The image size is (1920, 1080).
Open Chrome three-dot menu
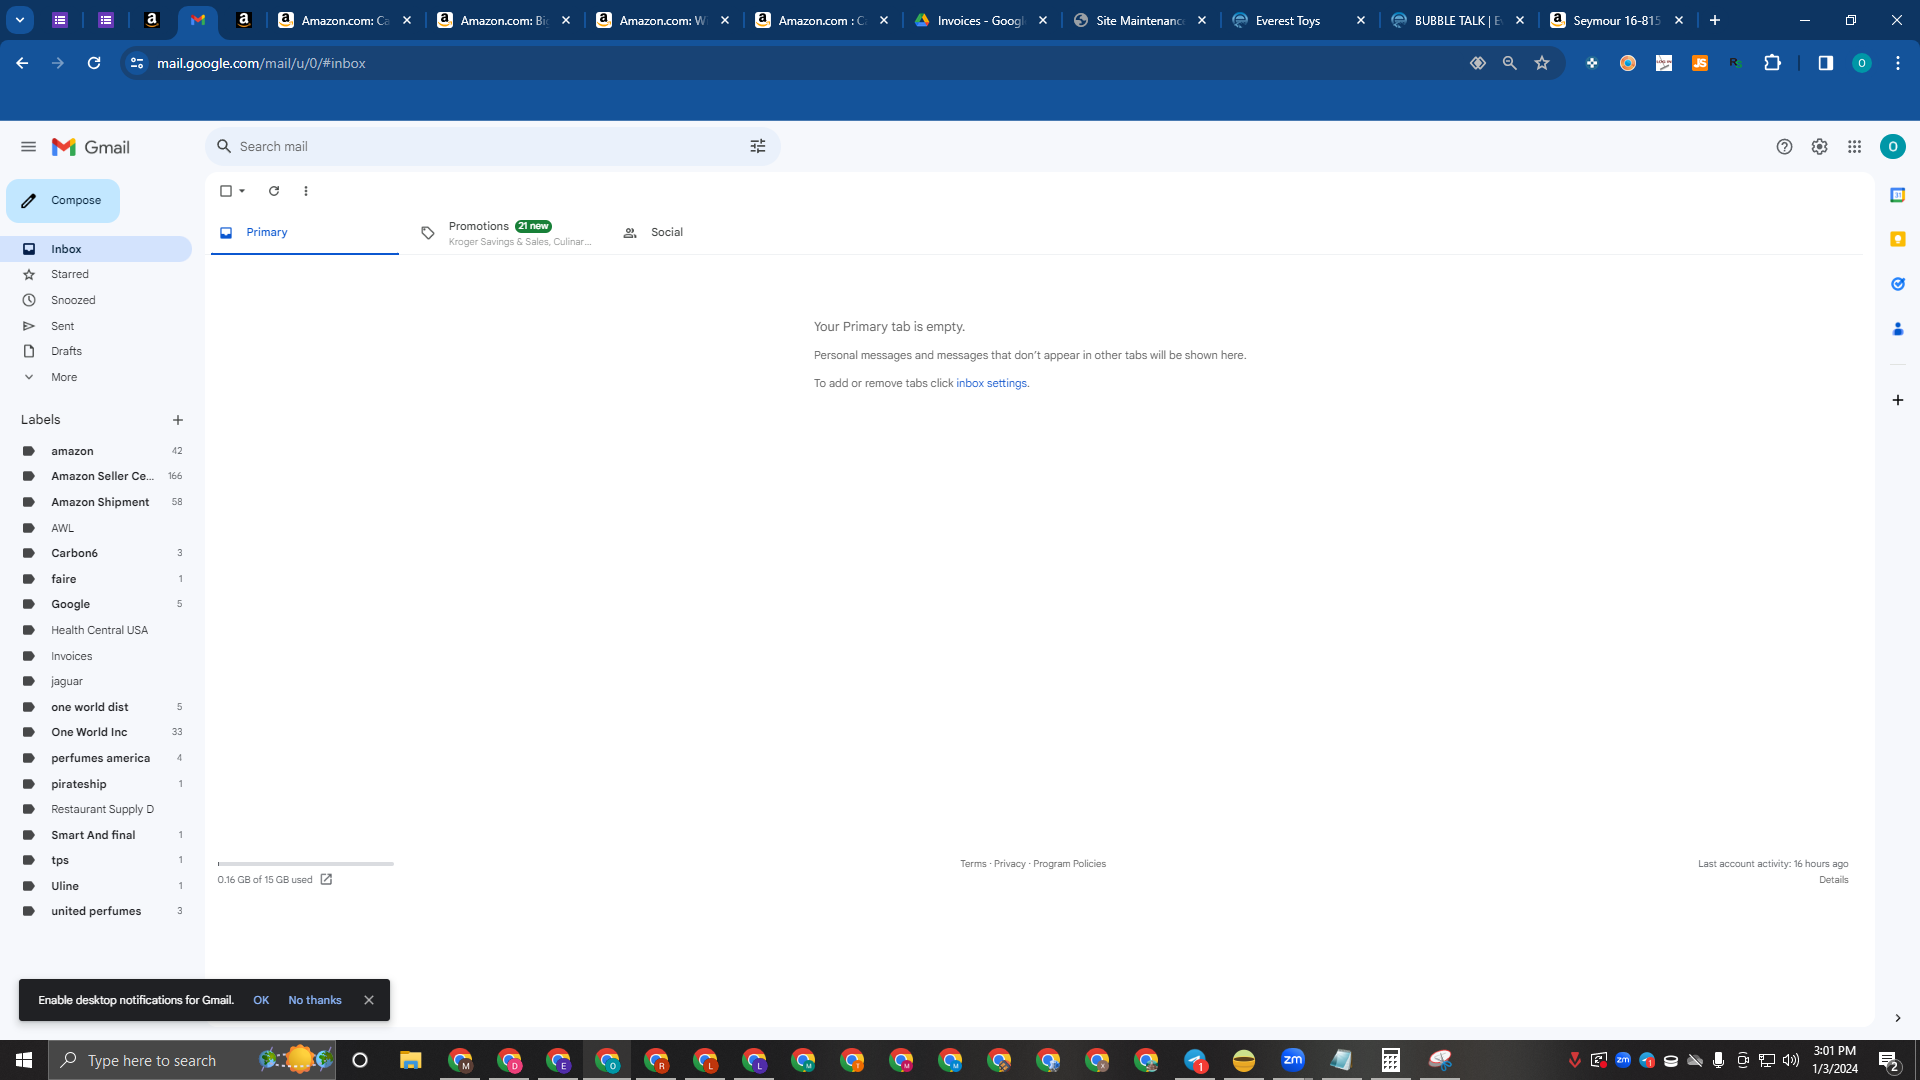(1897, 63)
